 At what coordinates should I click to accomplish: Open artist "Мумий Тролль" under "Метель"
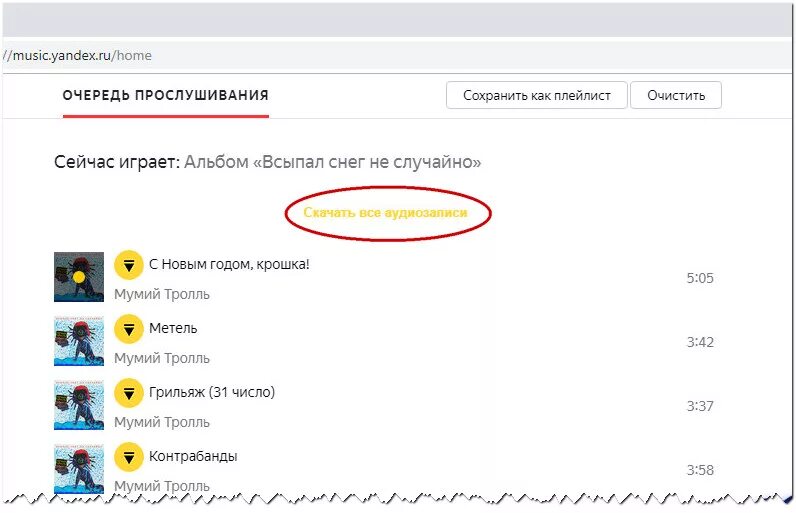(x=161, y=358)
